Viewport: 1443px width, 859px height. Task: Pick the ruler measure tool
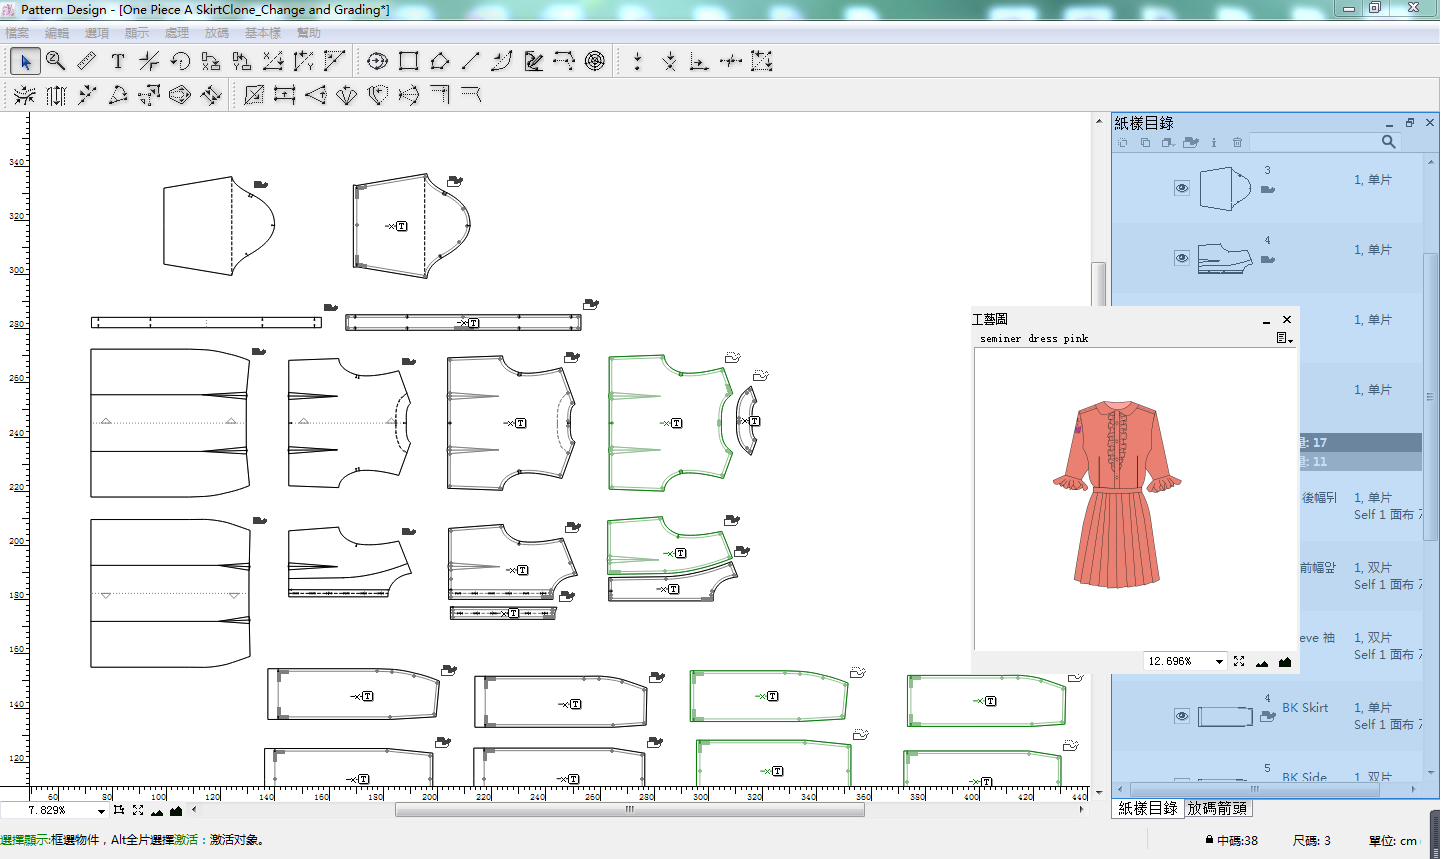click(87, 62)
